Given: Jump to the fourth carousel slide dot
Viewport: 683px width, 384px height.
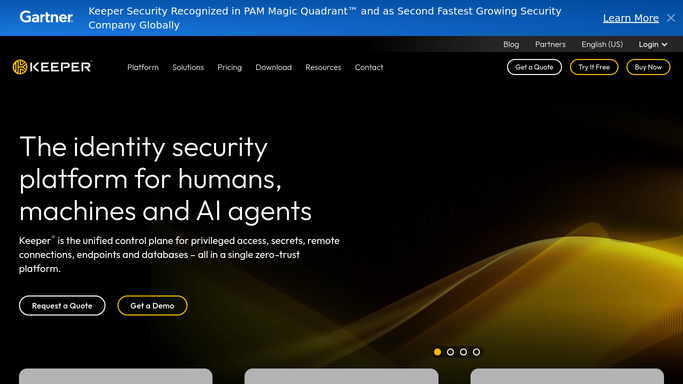Looking at the screenshot, I should click(477, 352).
